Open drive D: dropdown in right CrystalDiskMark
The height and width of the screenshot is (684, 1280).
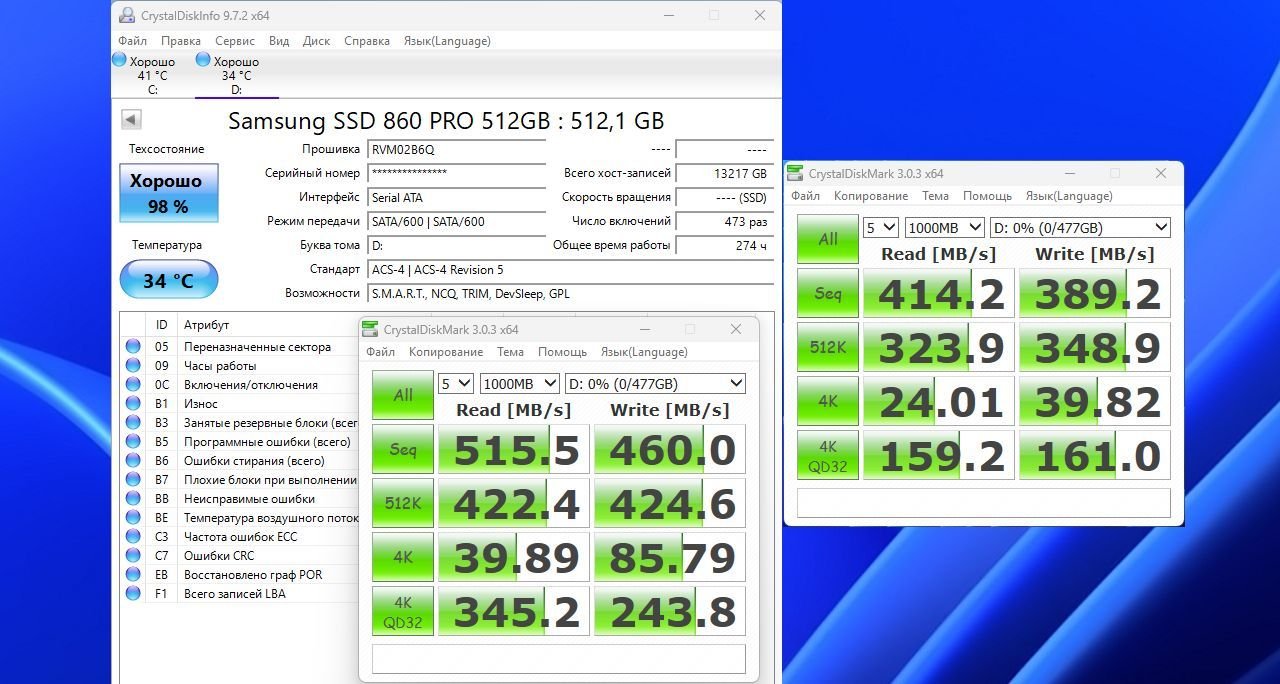point(1080,227)
